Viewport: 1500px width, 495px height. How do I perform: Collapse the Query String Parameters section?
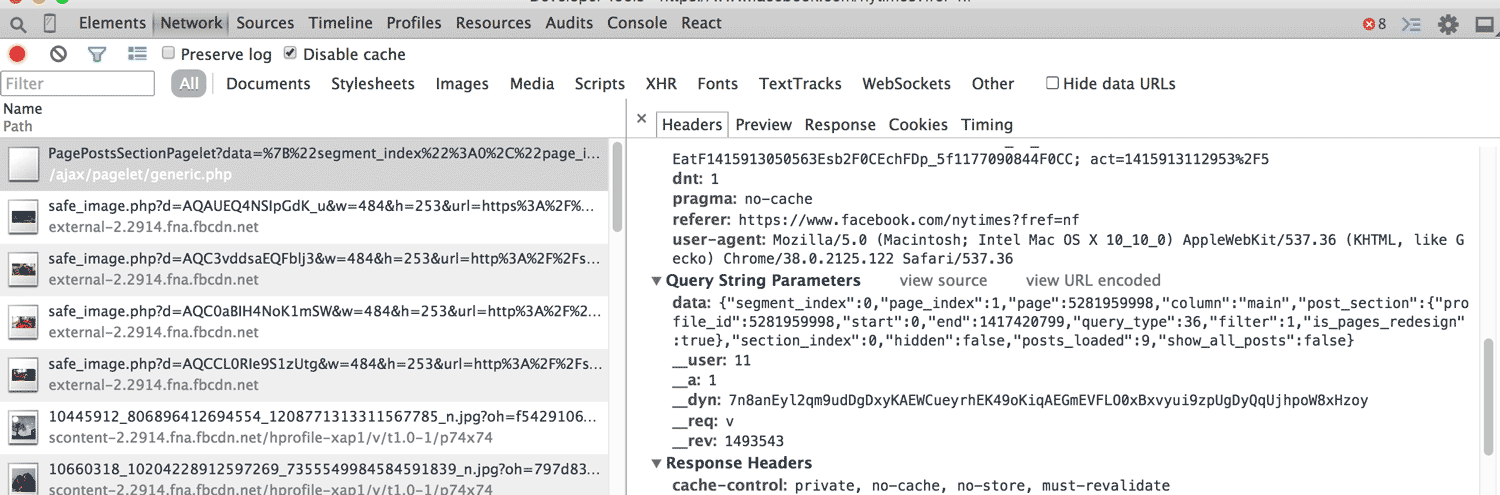coord(657,281)
